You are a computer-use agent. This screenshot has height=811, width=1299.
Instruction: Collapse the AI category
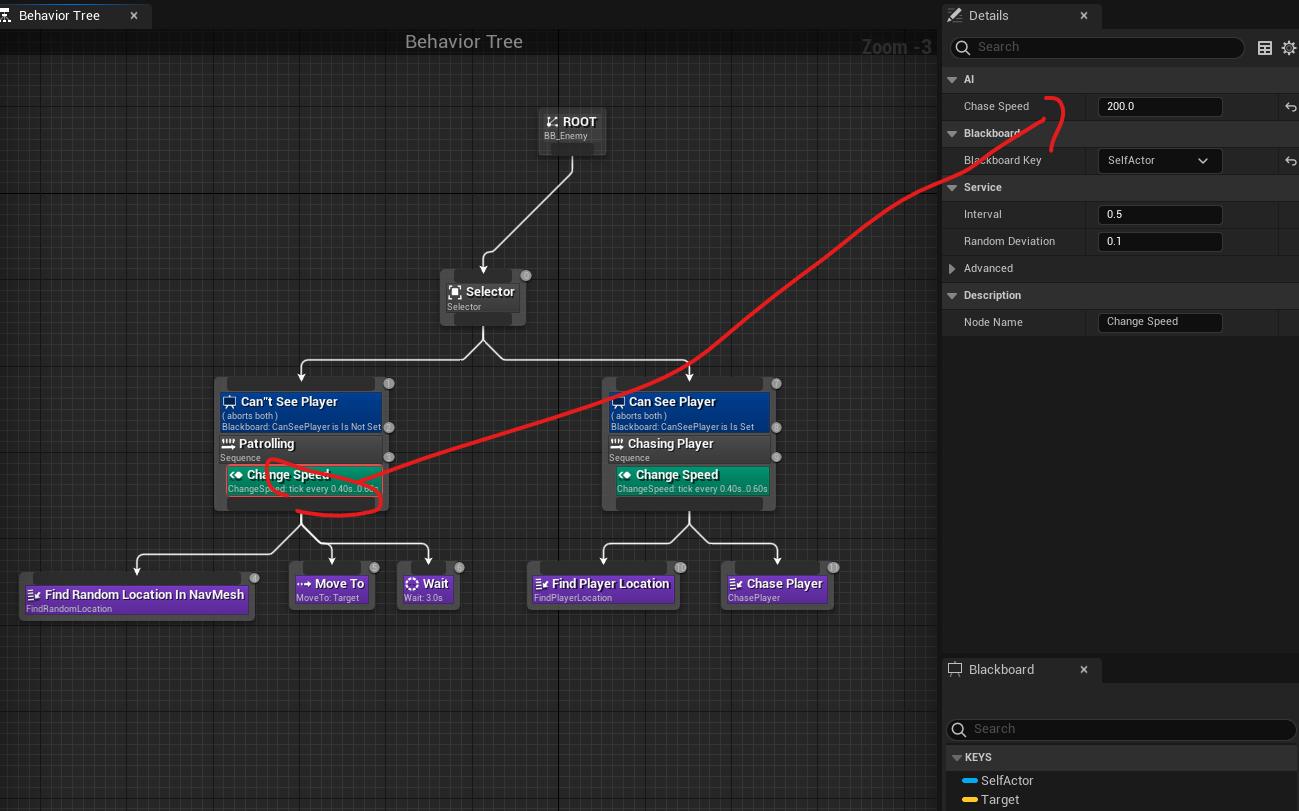(x=950, y=79)
